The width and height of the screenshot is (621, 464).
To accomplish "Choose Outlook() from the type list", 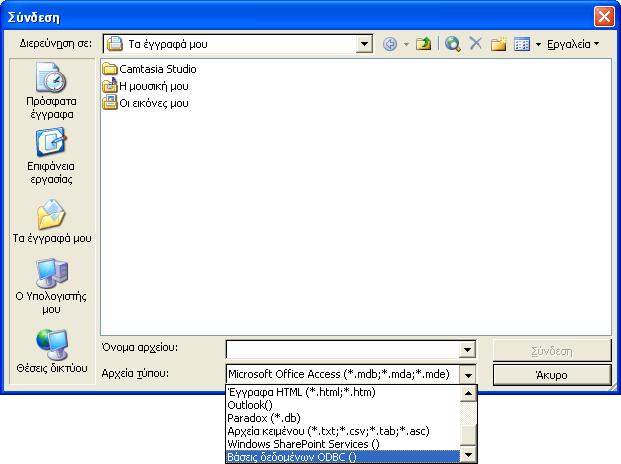I will (343, 405).
